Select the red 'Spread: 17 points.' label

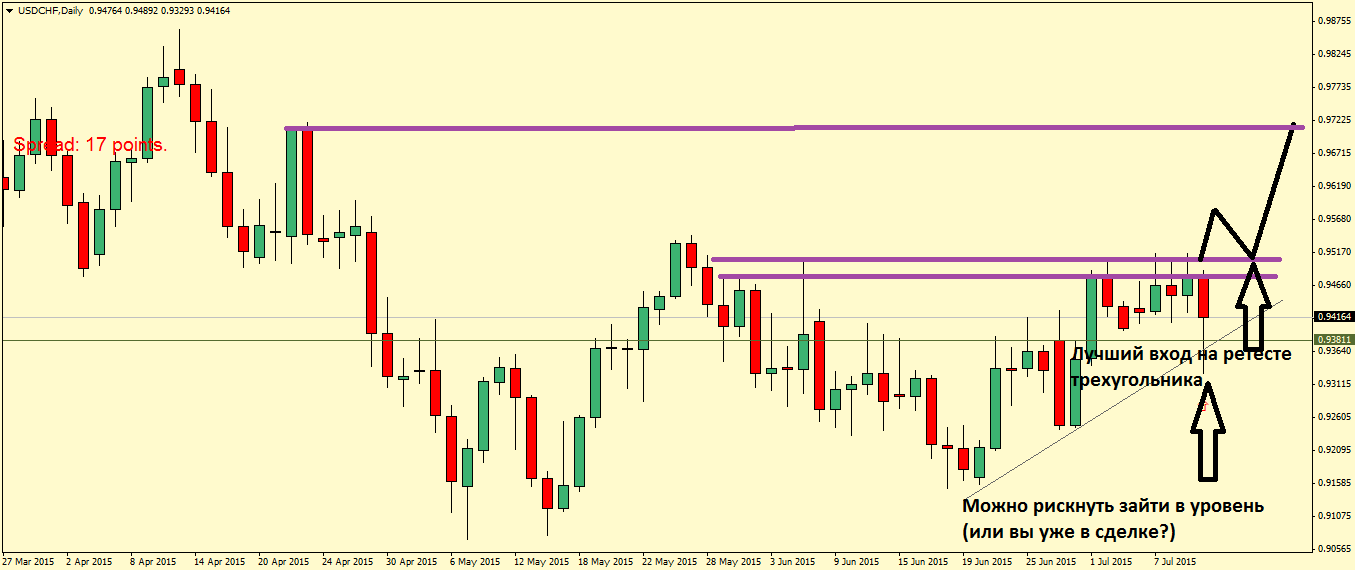[x=91, y=145]
